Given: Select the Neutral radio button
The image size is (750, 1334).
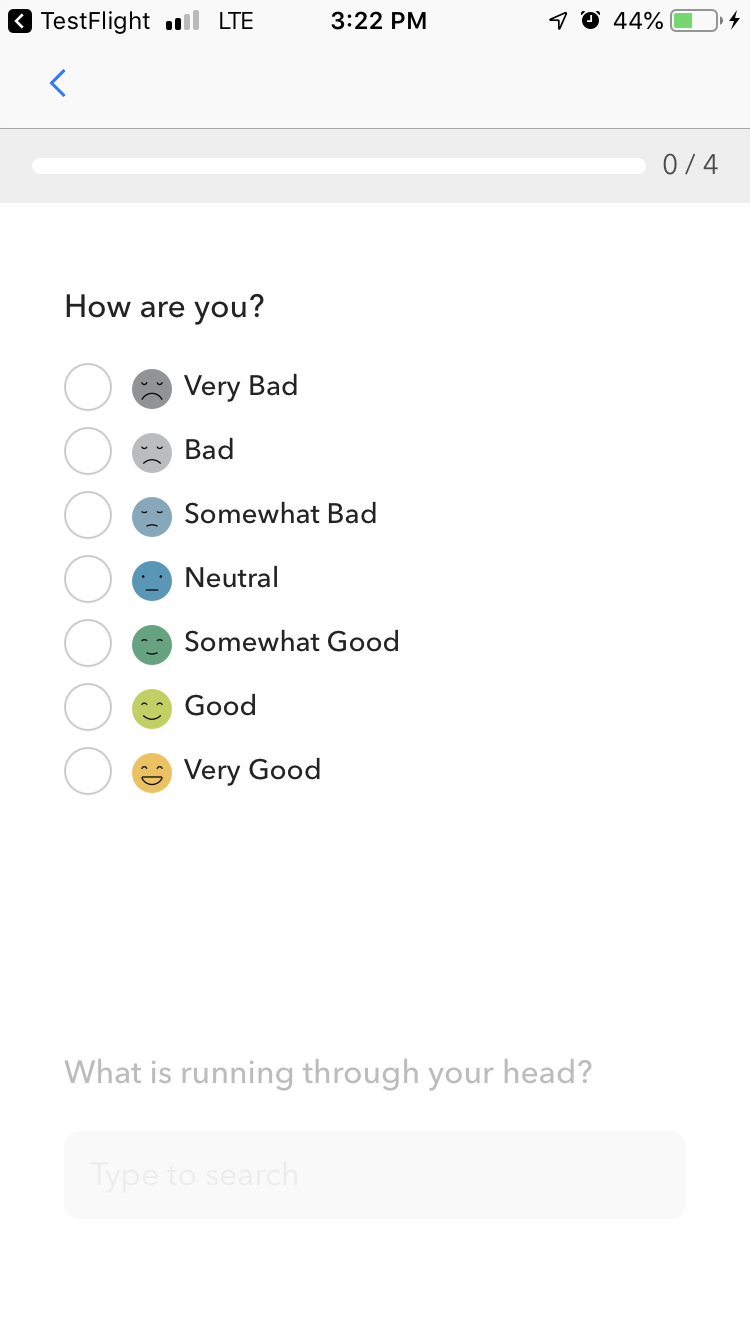Looking at the screenshot, I should coord(88,579).
